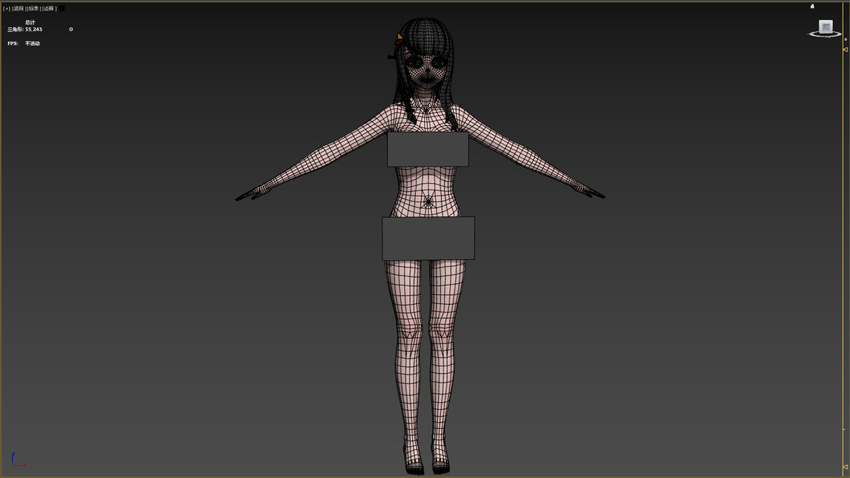Image resolution: width=850 pixels, height=478 pixels.
Task: Open the 透视 perspective view menu
Action: click(18, 8)
